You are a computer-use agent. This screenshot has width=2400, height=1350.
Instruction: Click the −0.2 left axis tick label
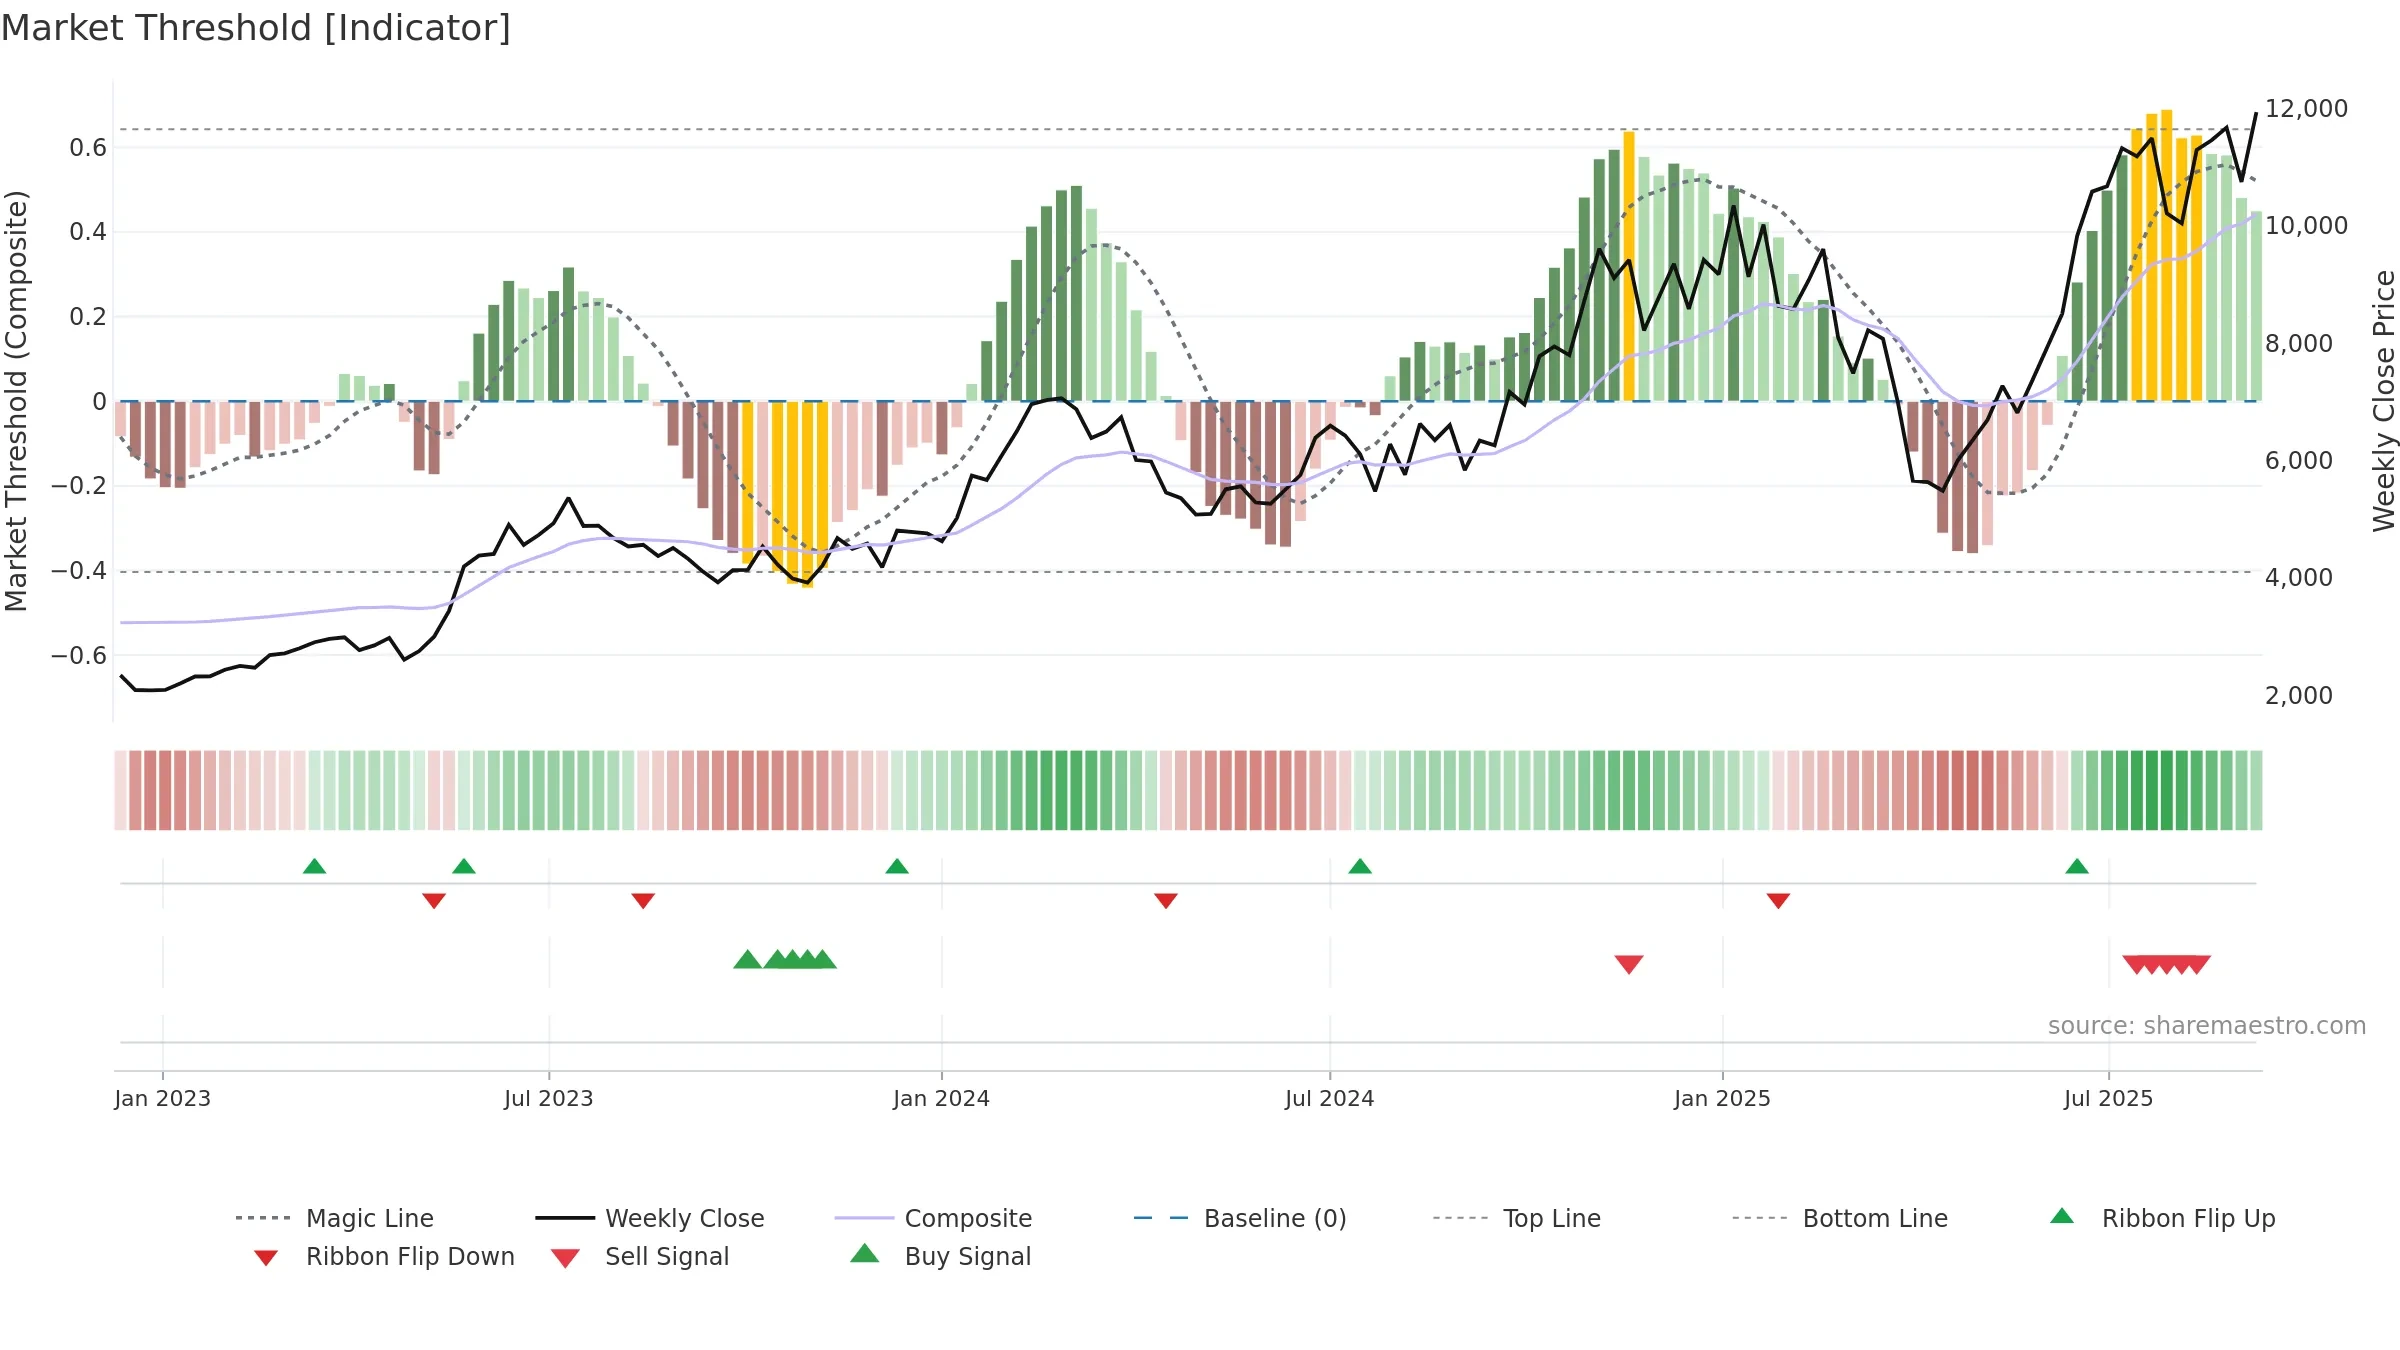[x=79, y=485]
